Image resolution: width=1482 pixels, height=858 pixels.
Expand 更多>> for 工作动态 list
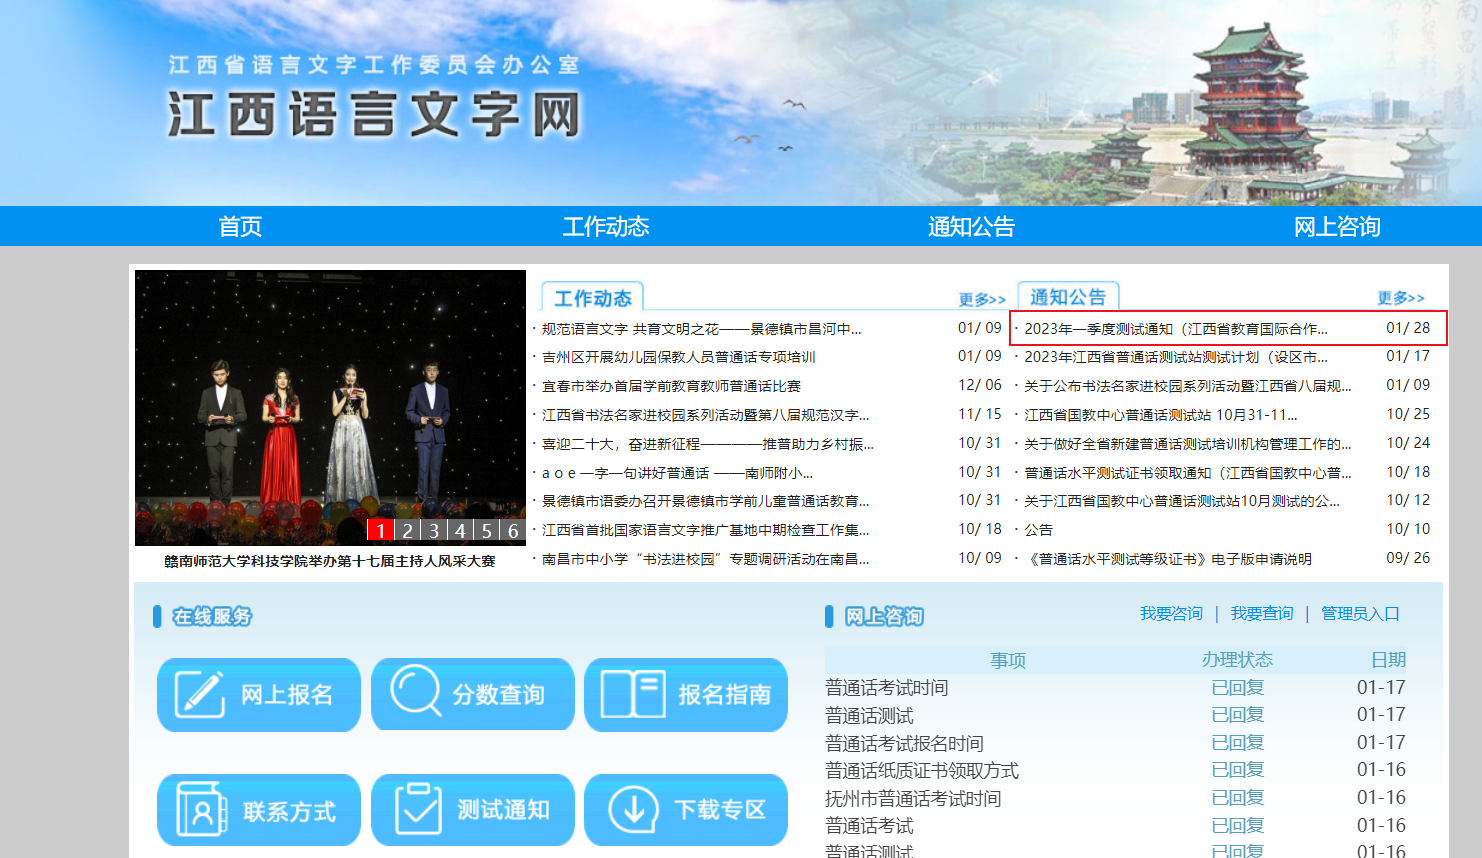coord(981,299)
